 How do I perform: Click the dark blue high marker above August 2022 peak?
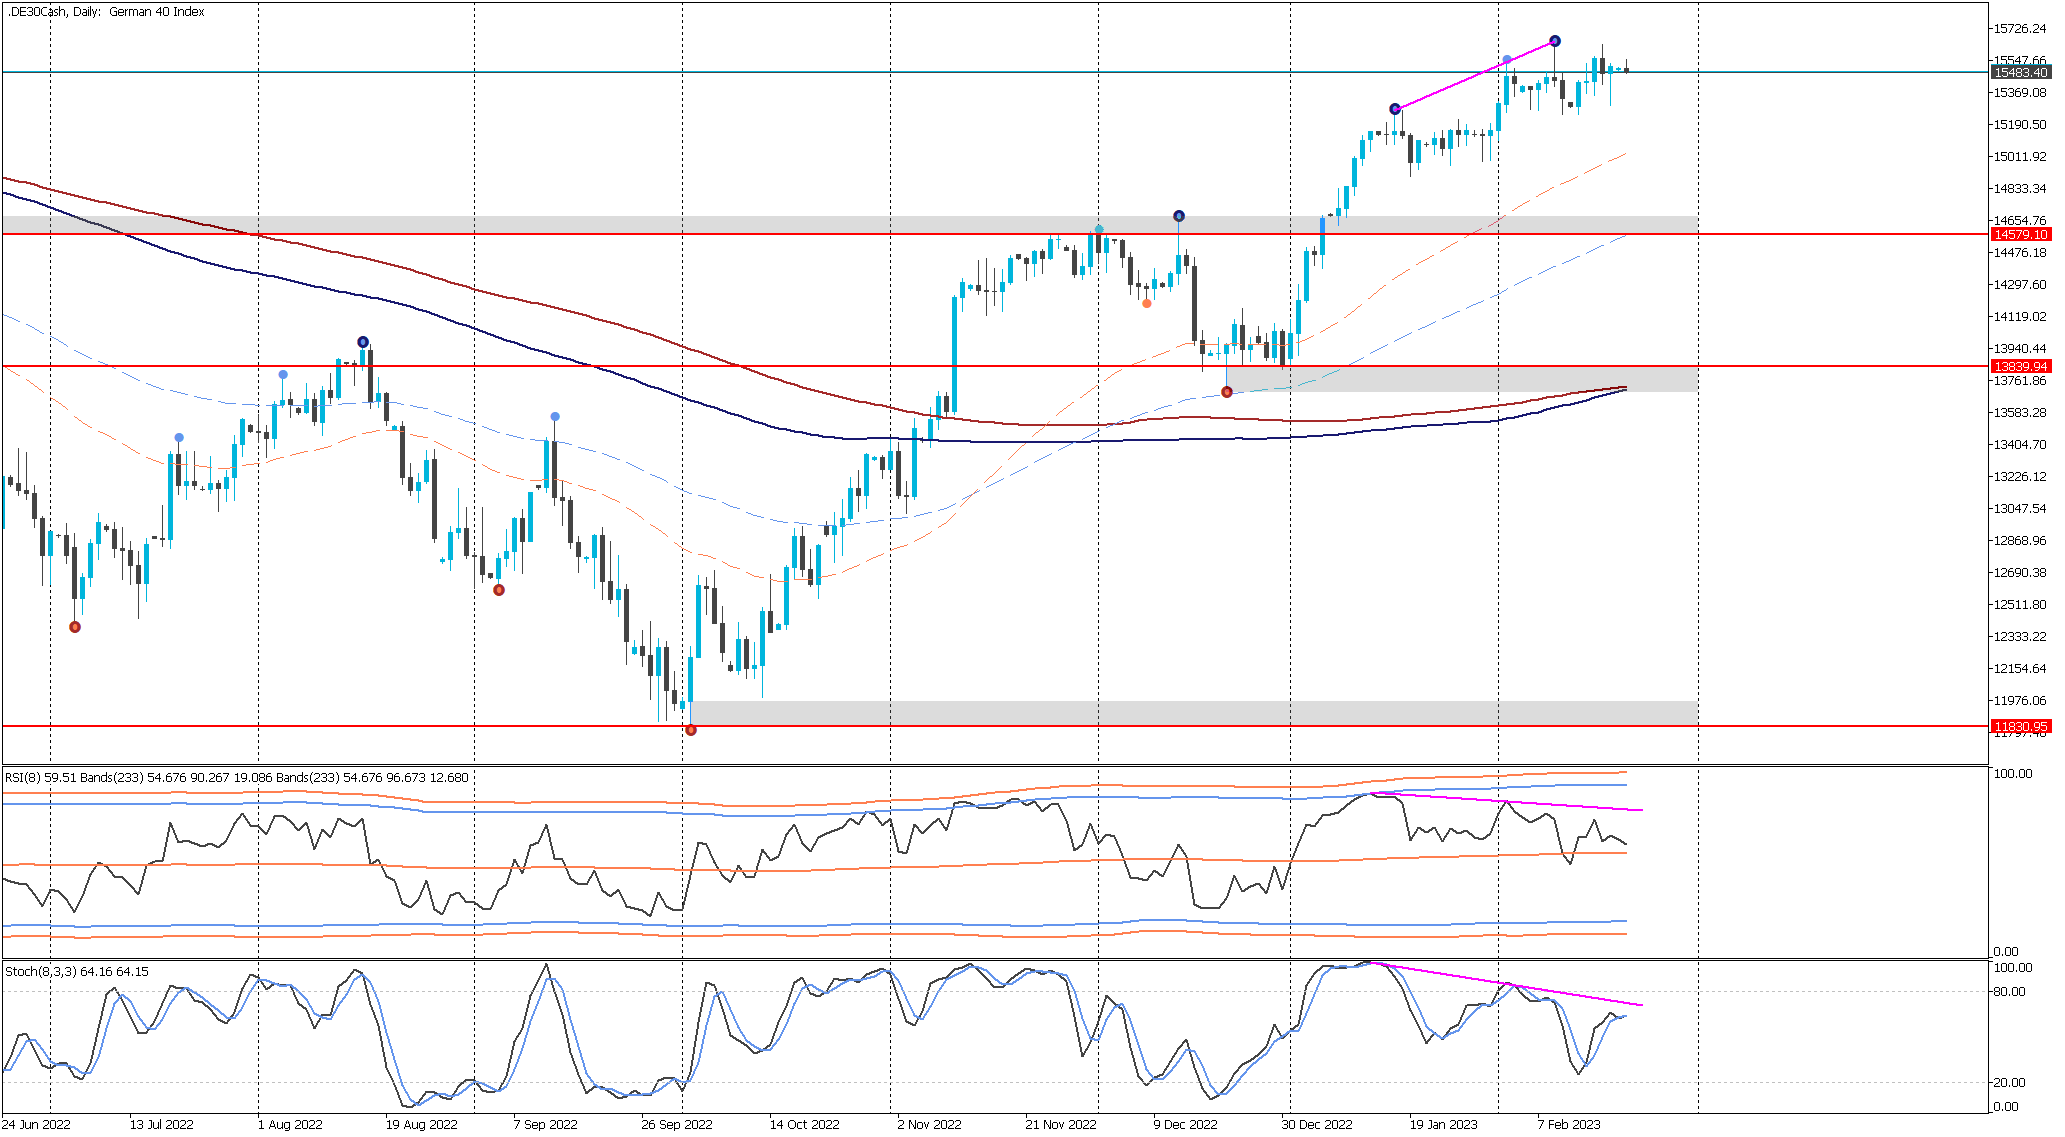point(363,342)
